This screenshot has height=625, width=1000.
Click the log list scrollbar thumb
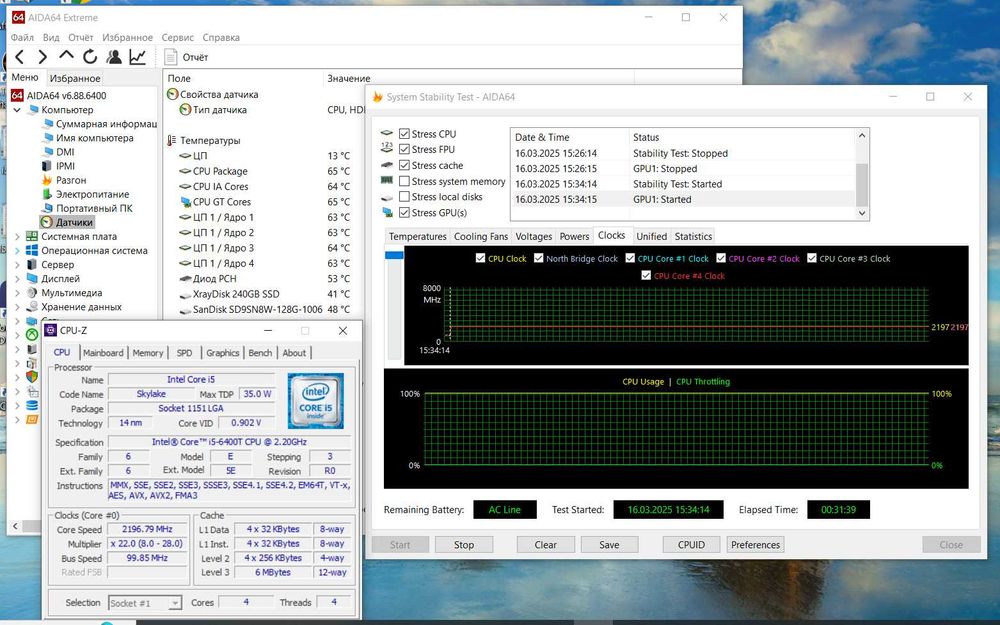pyautogui.click(x=862, y=185)
